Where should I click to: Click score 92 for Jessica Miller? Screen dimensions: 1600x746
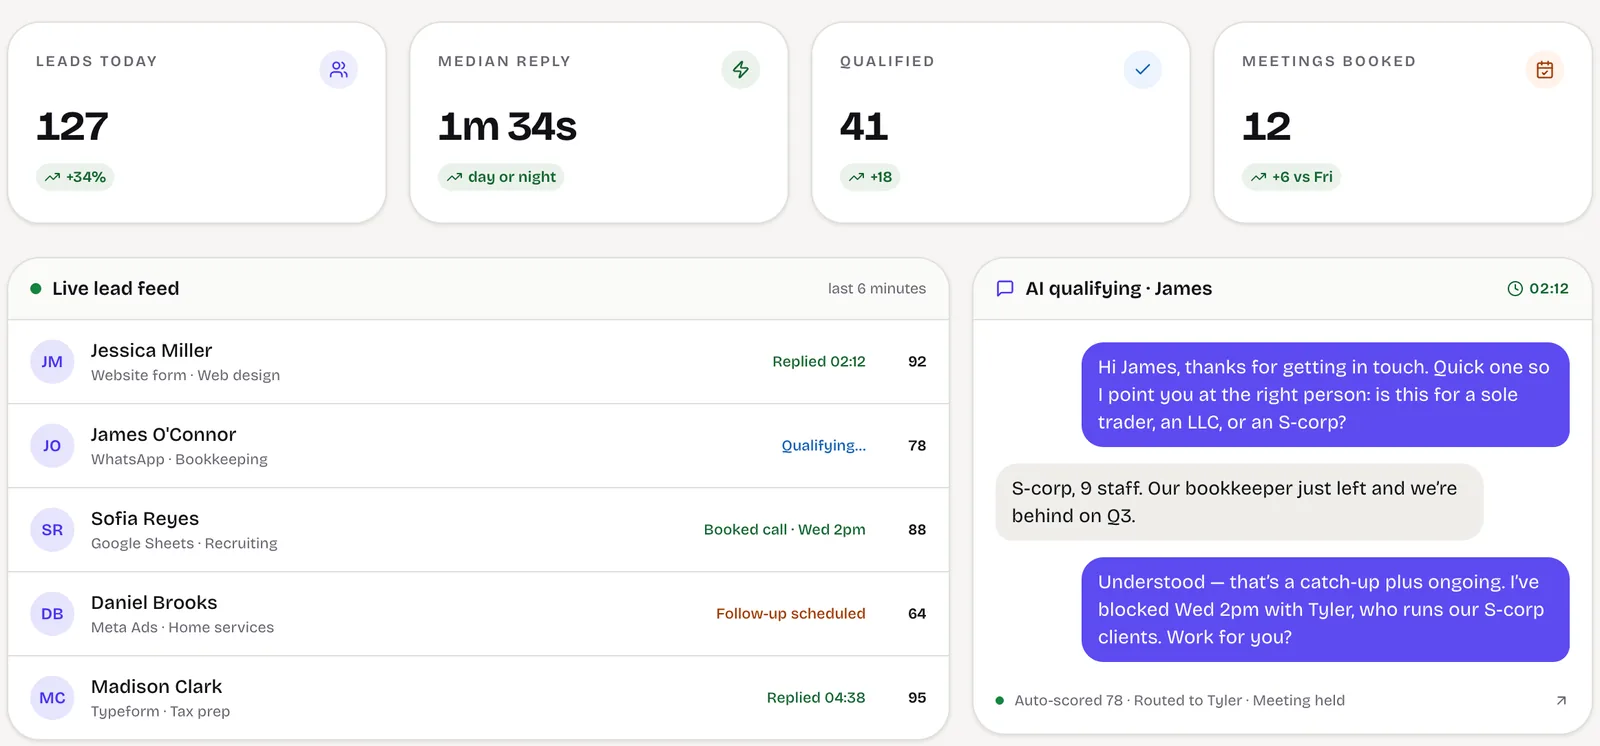pyautogui.click(x=917, y=362)
